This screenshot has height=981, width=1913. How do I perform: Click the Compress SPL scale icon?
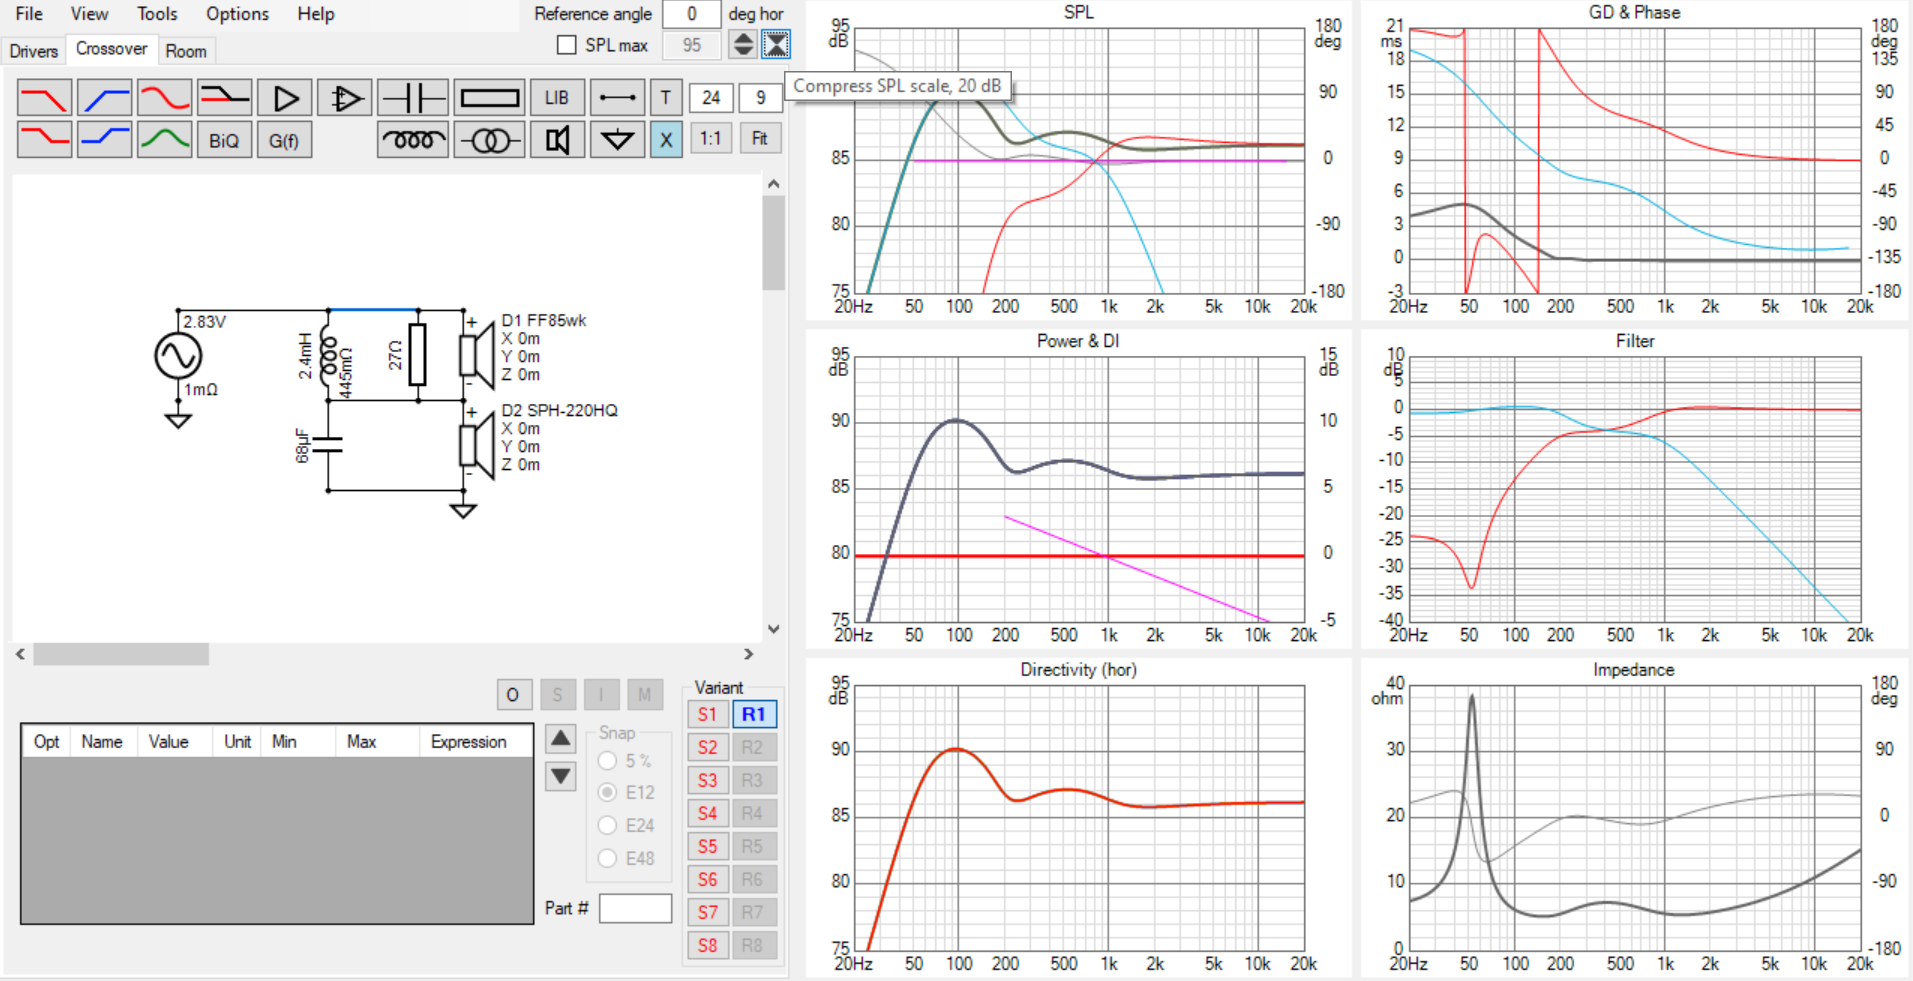click(x=776, y=44)
